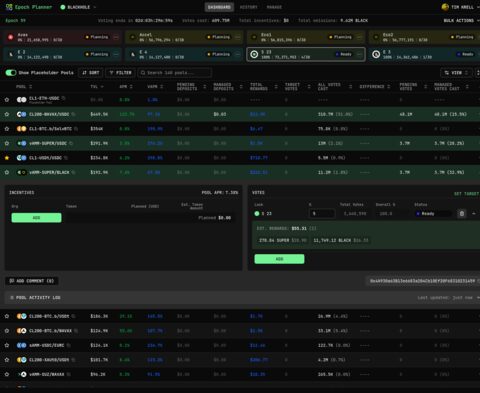
Task: Star the CL1-ETH-USDC pool
Action: click(7, 100)
